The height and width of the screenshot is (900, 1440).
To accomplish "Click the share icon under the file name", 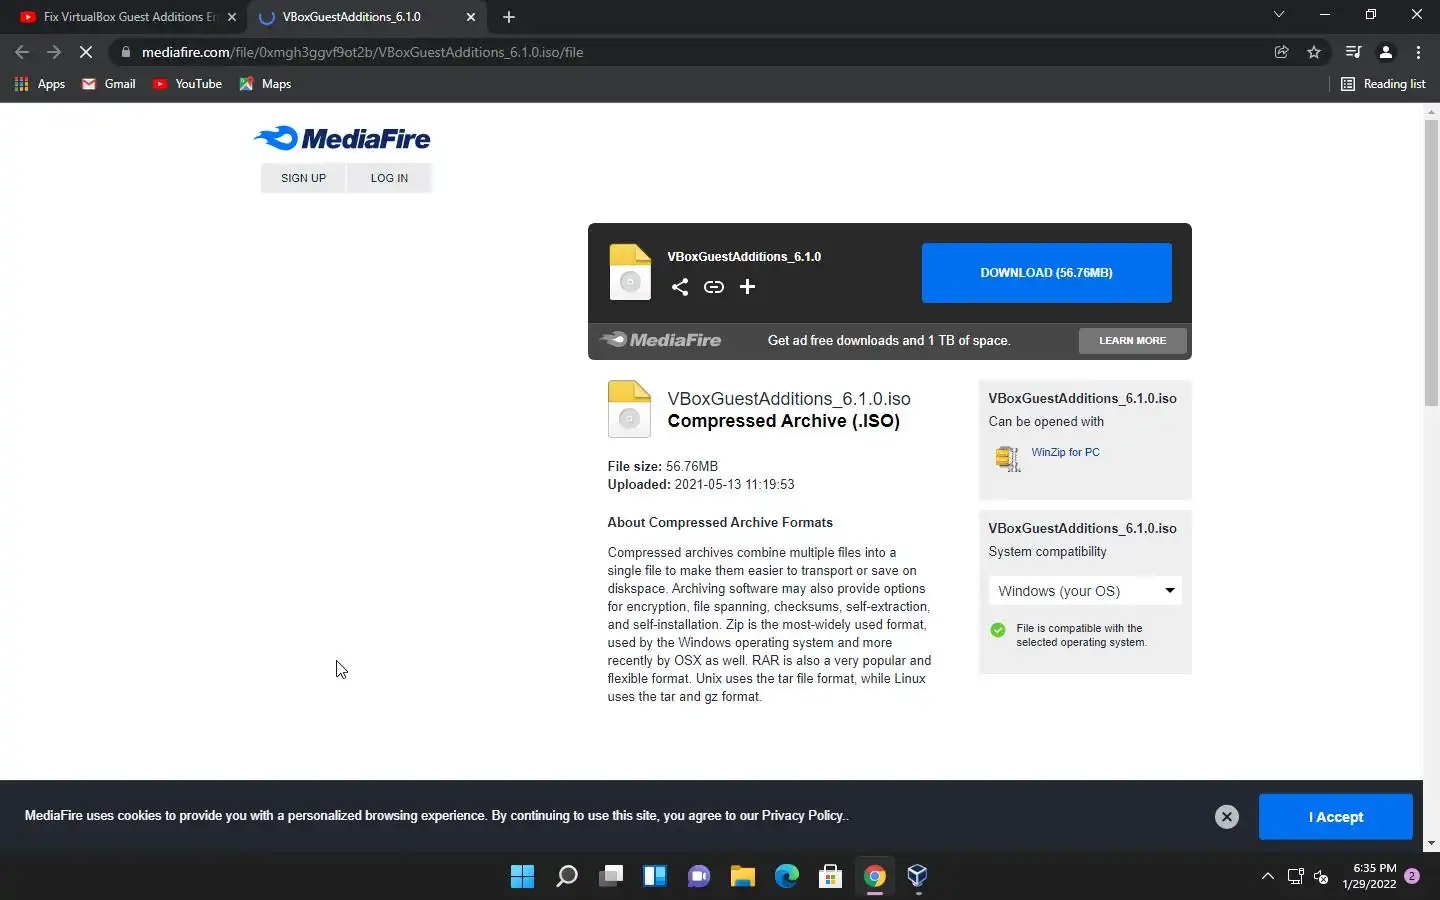I will click(x=680, y=287).
